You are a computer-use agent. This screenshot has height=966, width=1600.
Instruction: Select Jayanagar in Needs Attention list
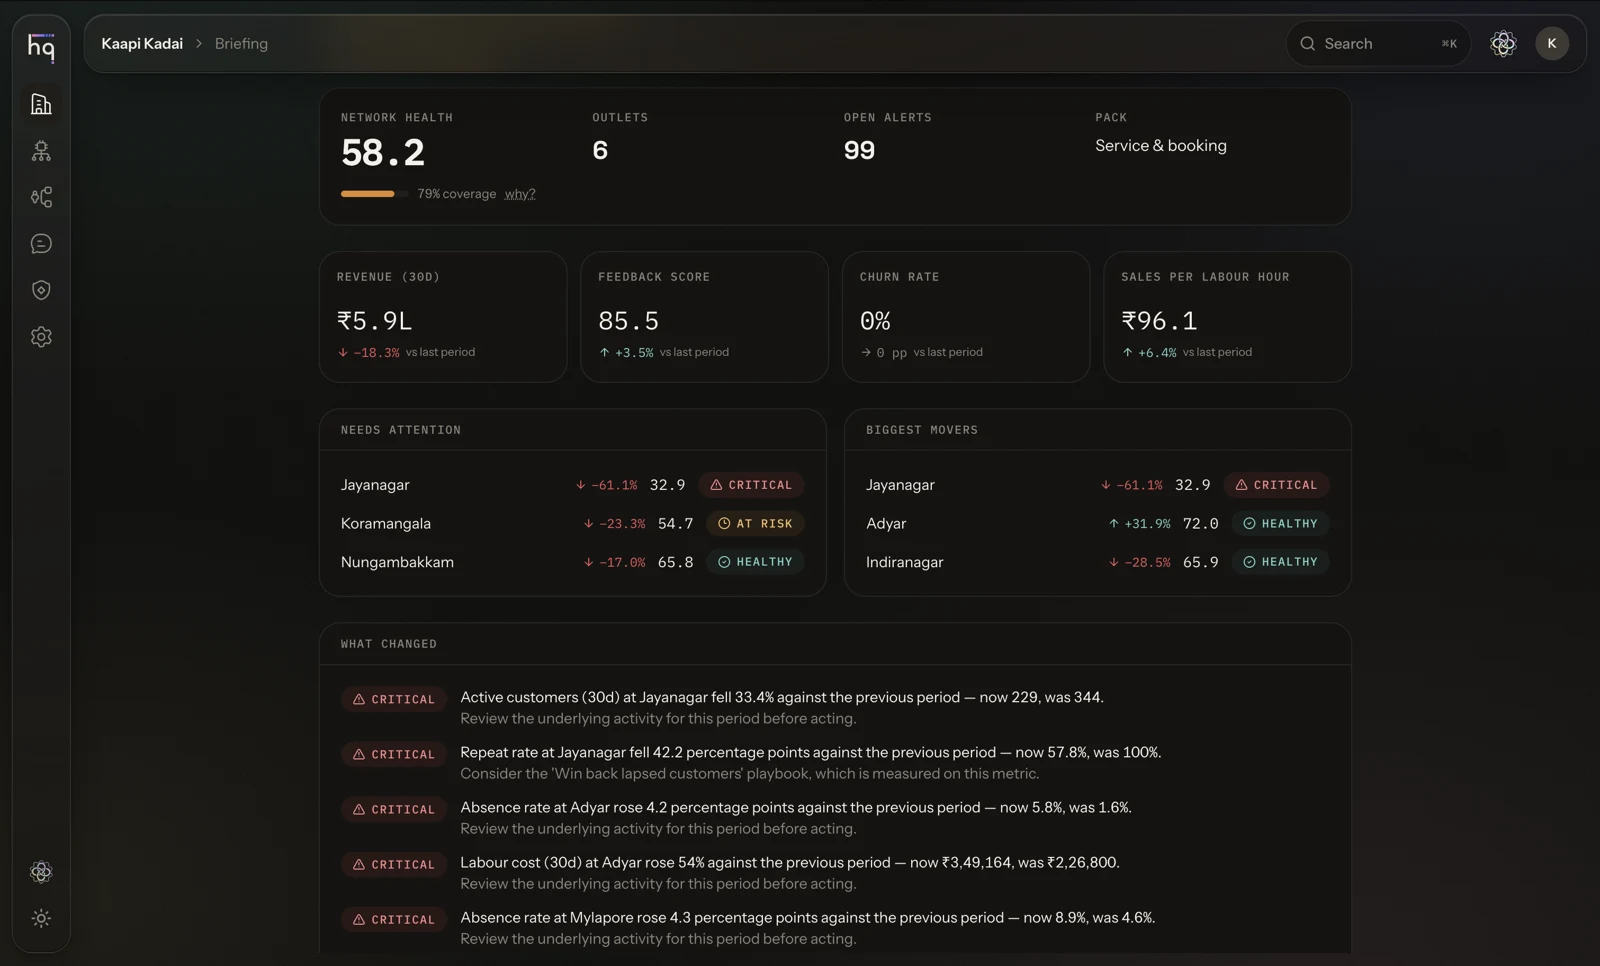pos(572,485)
